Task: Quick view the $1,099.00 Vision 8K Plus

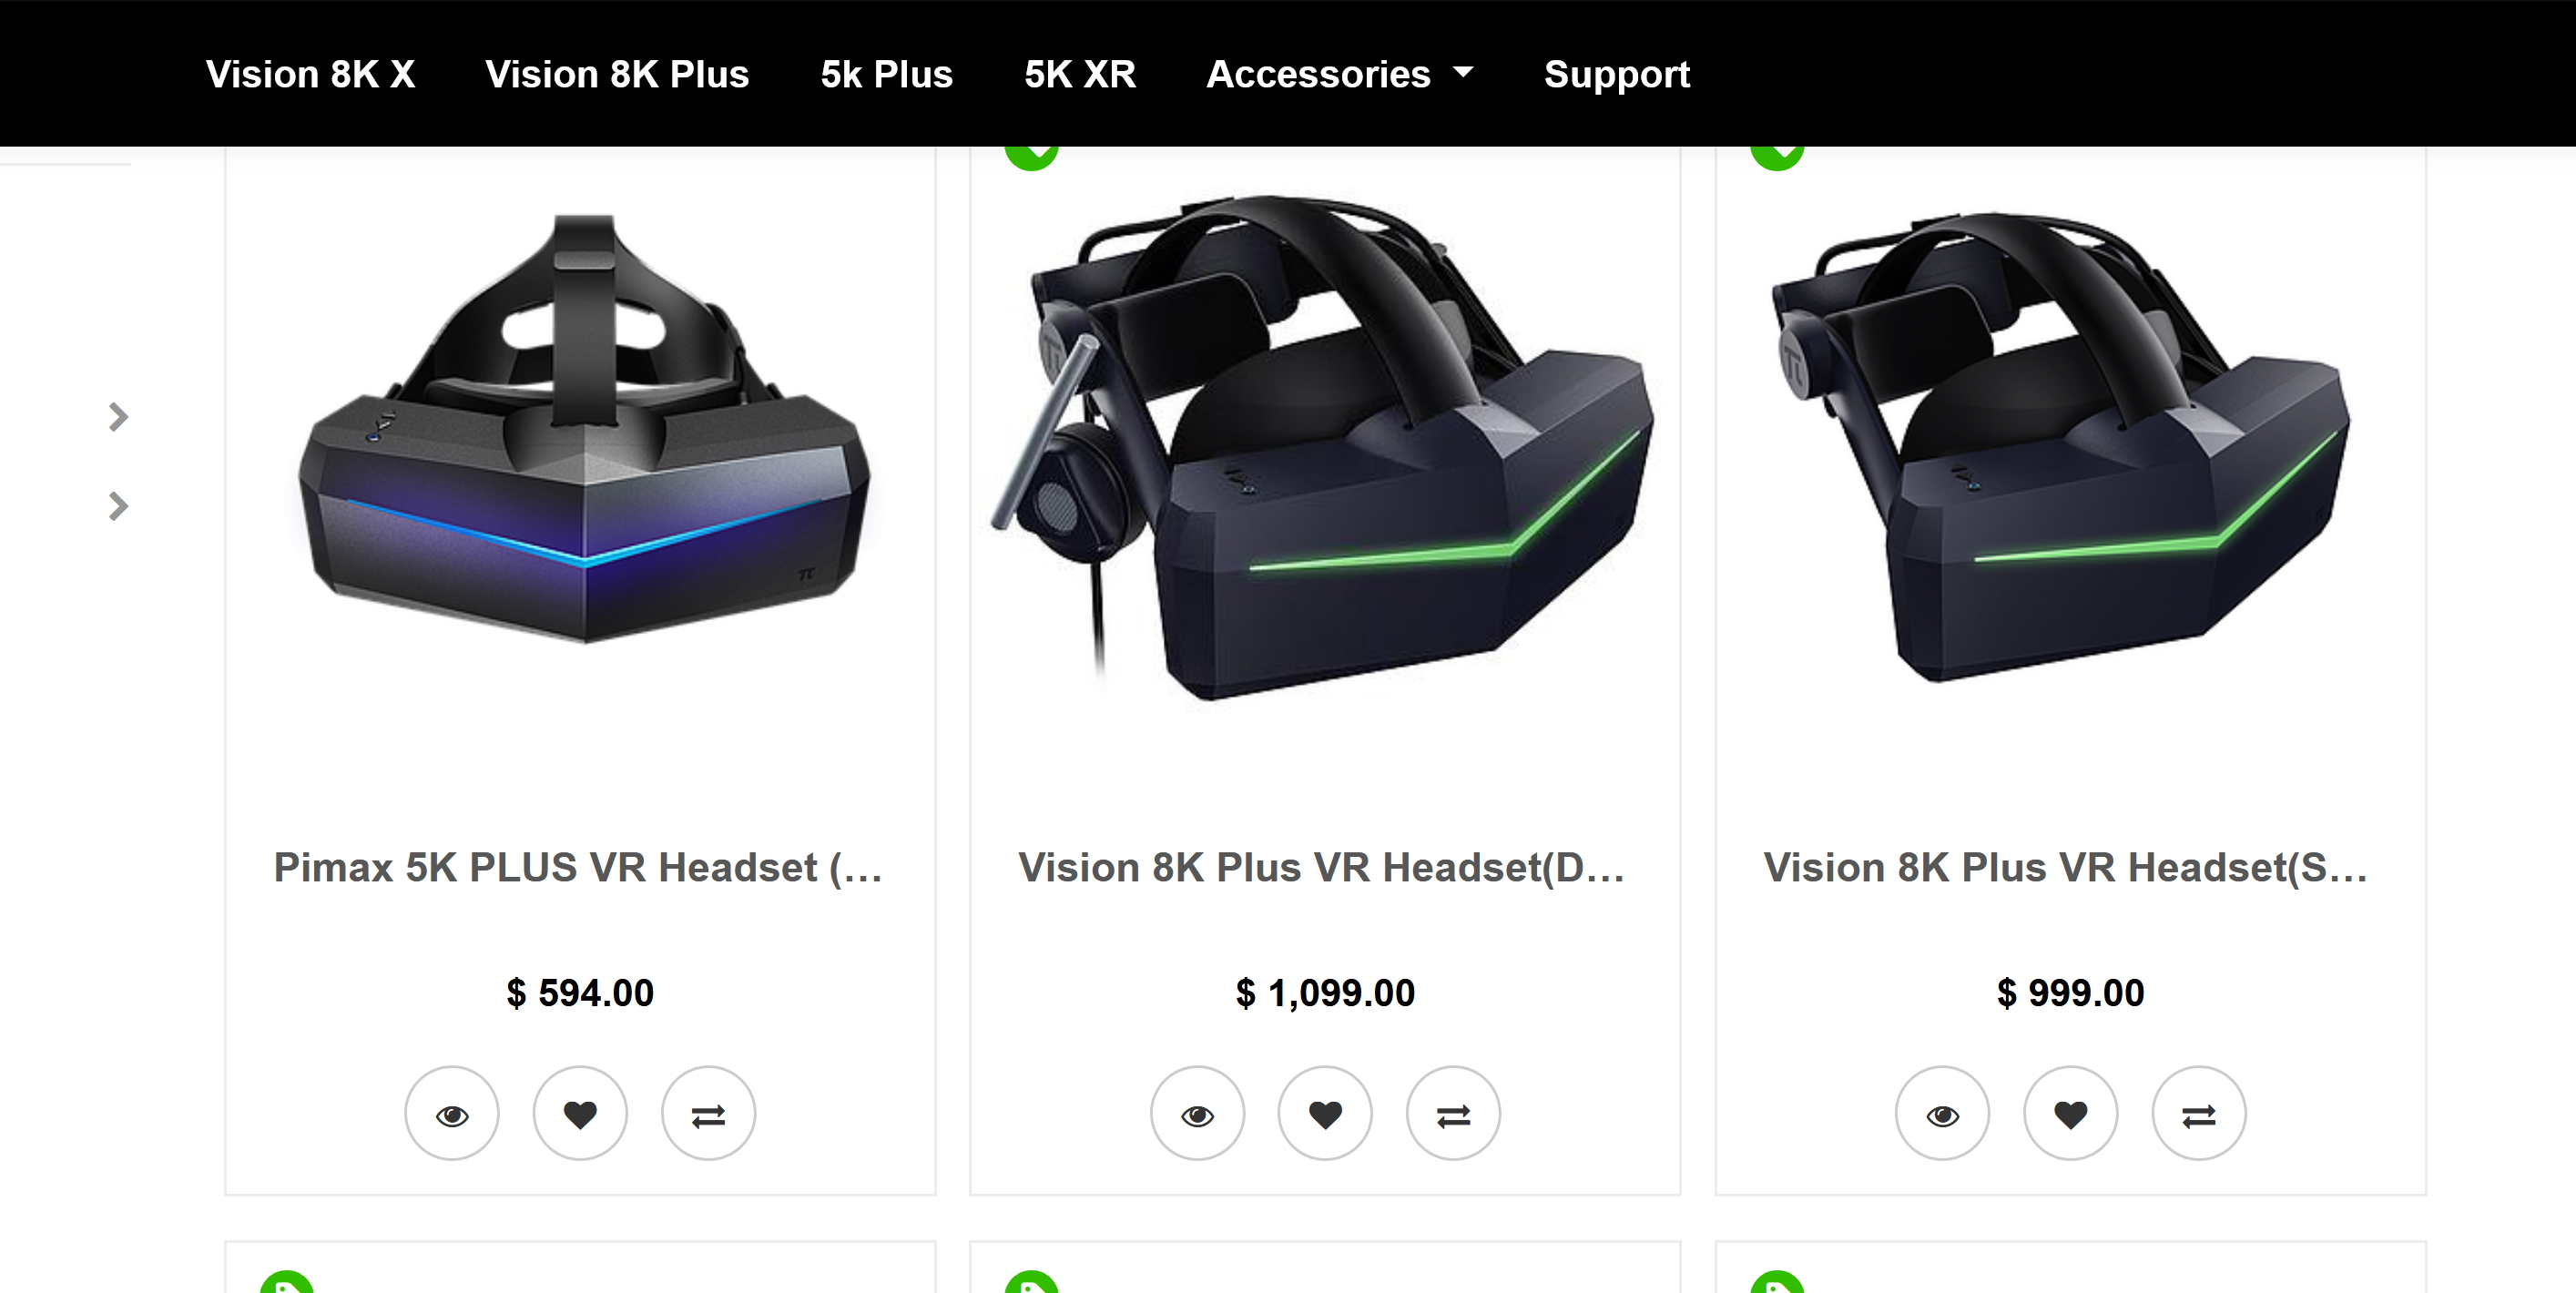Action: pos(1197,1114)
